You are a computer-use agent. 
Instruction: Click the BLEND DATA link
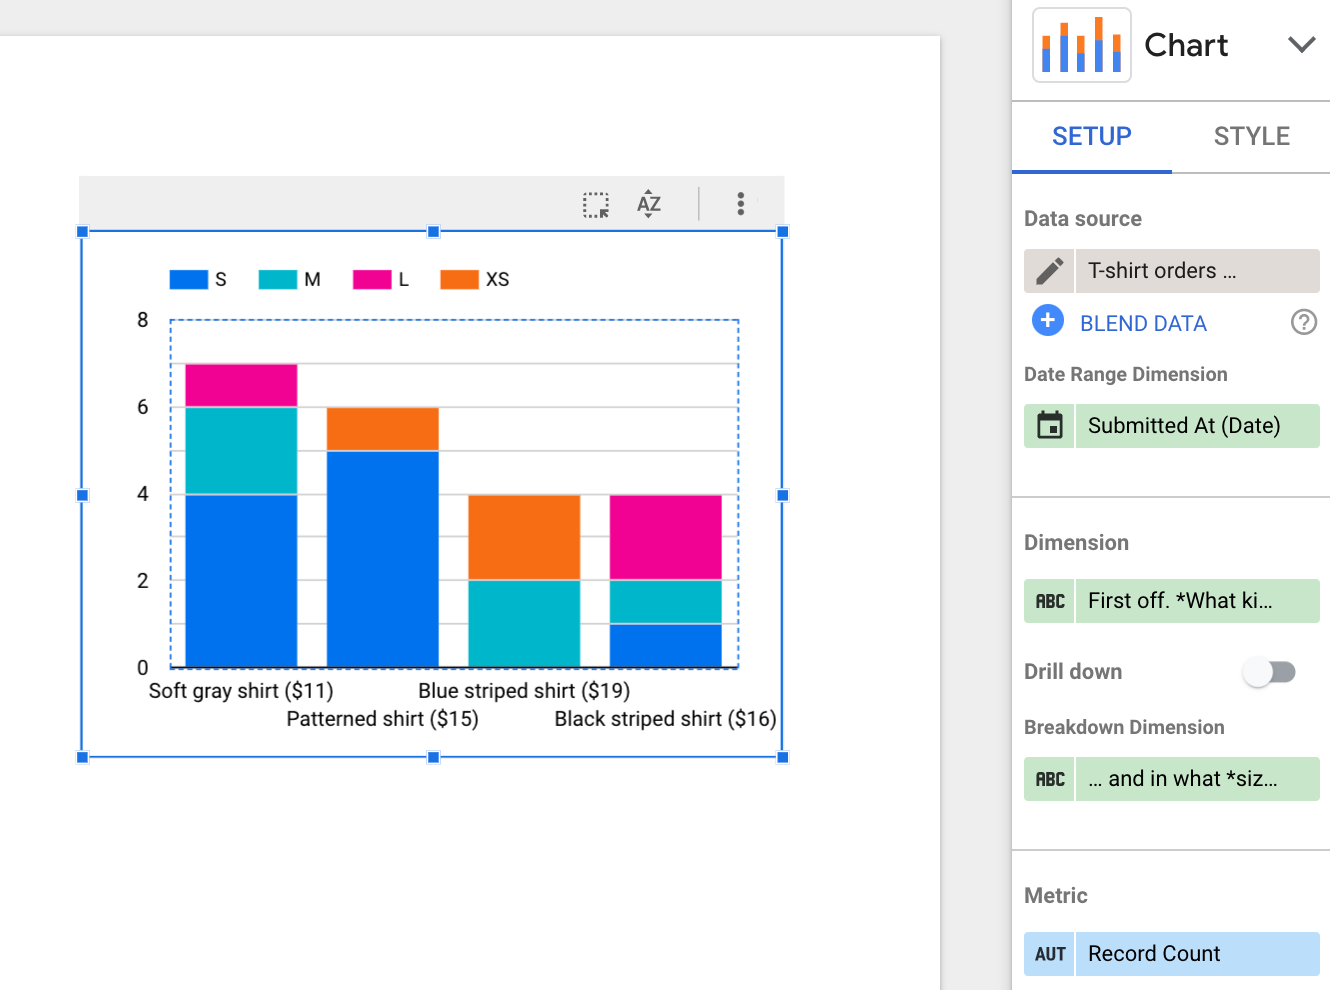coord(1143,323)
